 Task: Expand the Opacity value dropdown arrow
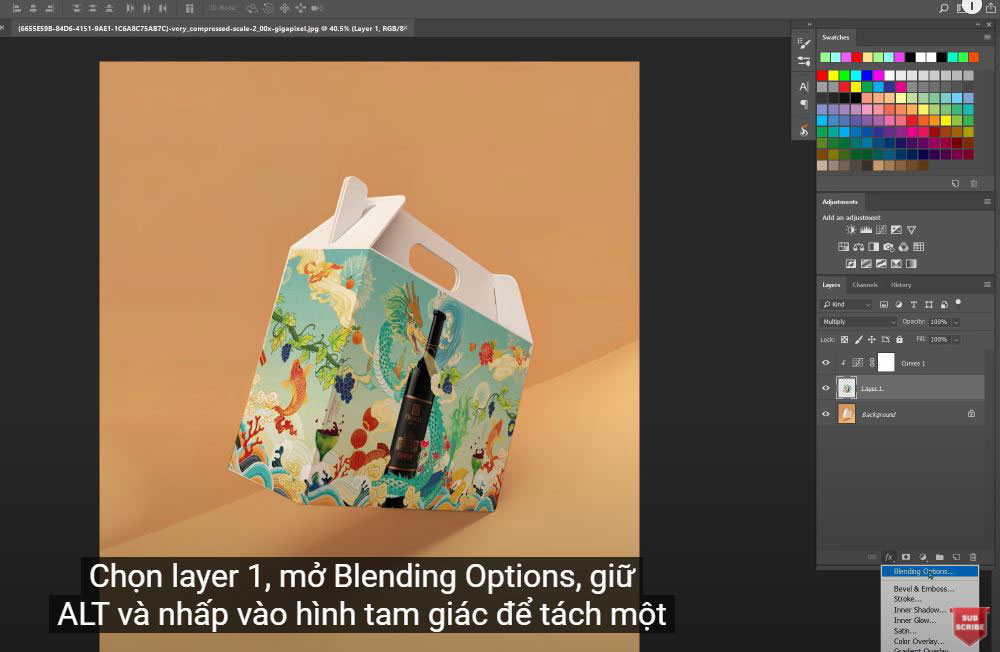[x=956, y=322]
